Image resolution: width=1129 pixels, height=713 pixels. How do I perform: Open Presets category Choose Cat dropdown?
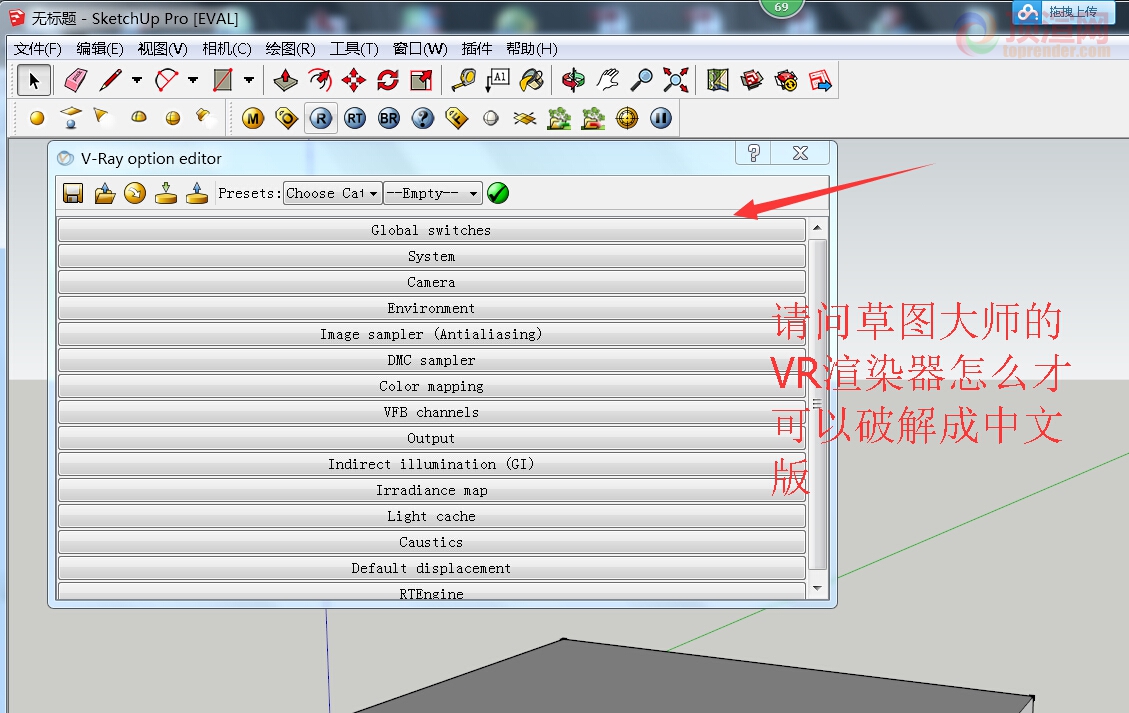pyautogui.click(x=332, y=193)
